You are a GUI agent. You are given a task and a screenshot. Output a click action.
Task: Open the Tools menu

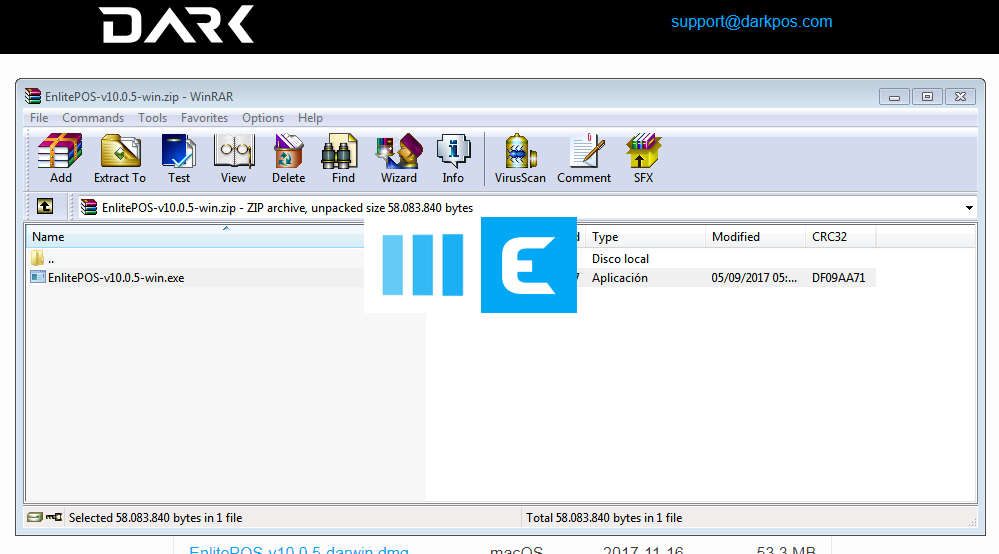152,118
